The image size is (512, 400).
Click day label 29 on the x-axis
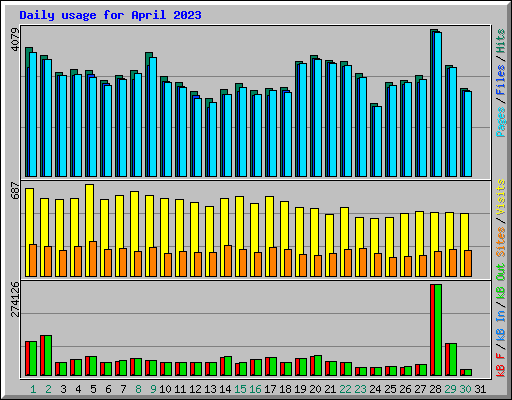[450, 389]
